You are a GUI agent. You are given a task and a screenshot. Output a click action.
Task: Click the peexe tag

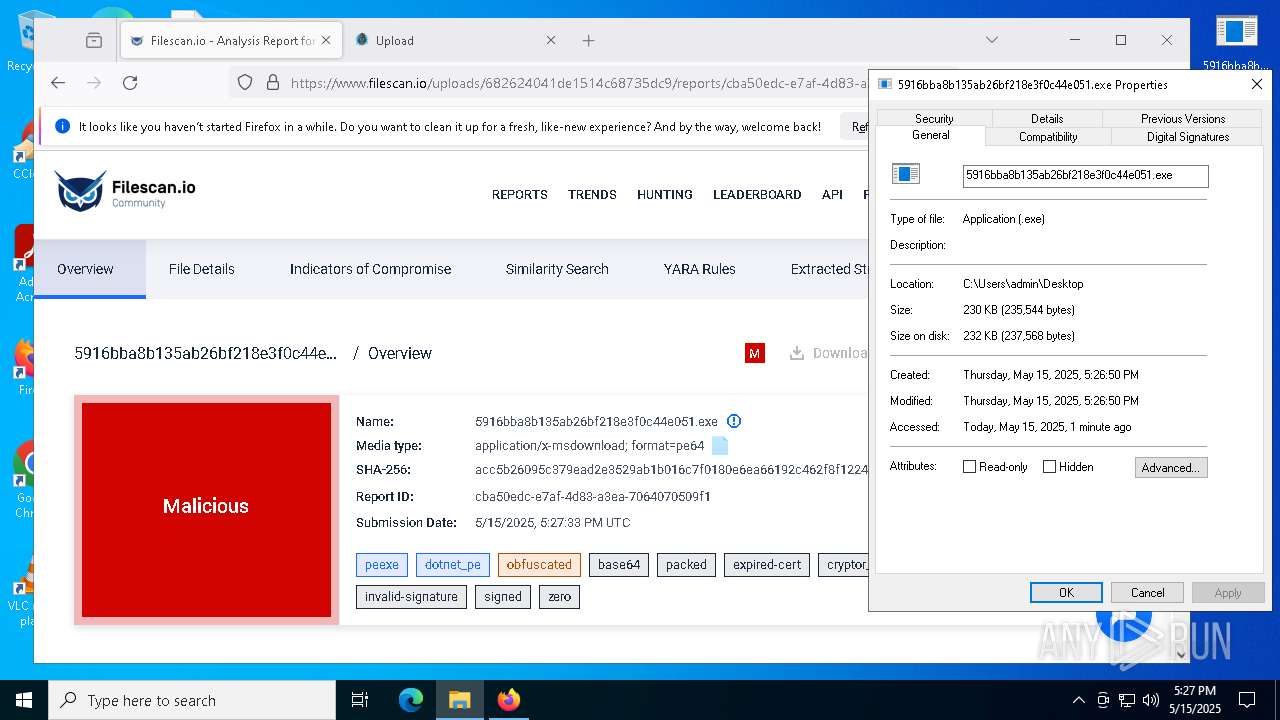(382, 565)
